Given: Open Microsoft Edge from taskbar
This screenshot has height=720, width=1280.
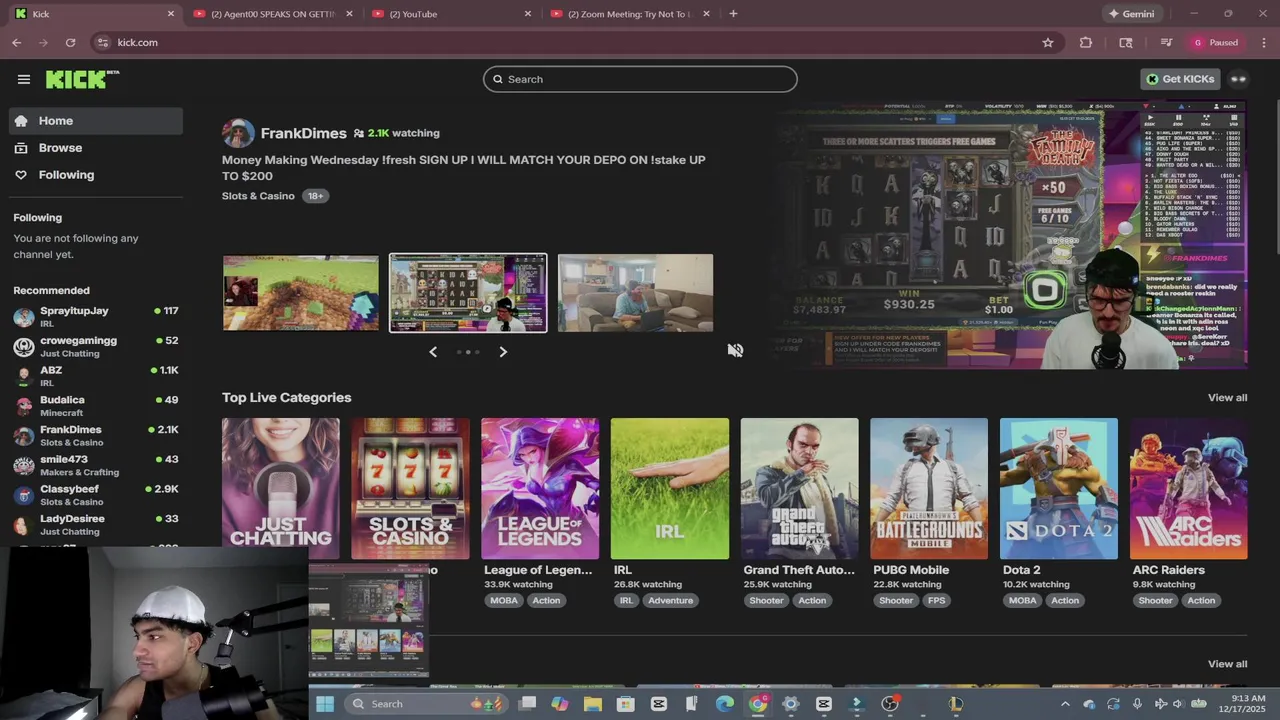Looking at the screenshot, I should 725,704.
